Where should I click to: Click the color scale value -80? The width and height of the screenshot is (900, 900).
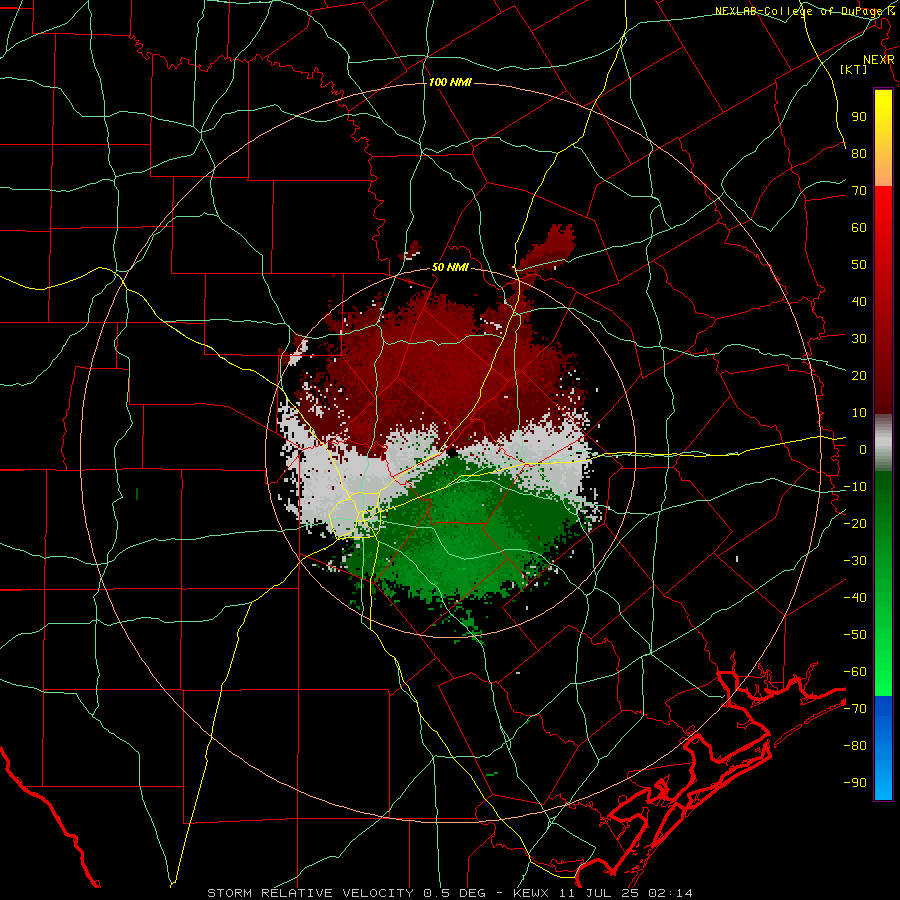[x=855, y=746]
